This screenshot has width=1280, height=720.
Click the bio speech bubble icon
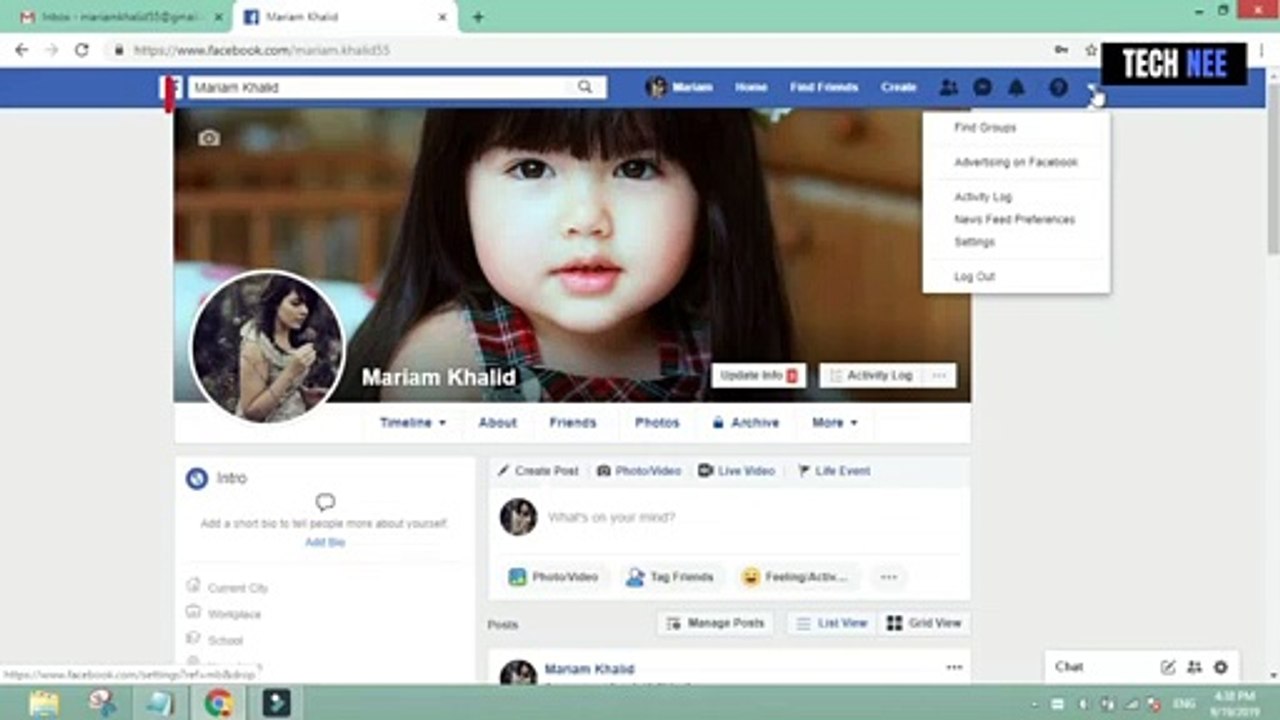[x=325, y=502]
